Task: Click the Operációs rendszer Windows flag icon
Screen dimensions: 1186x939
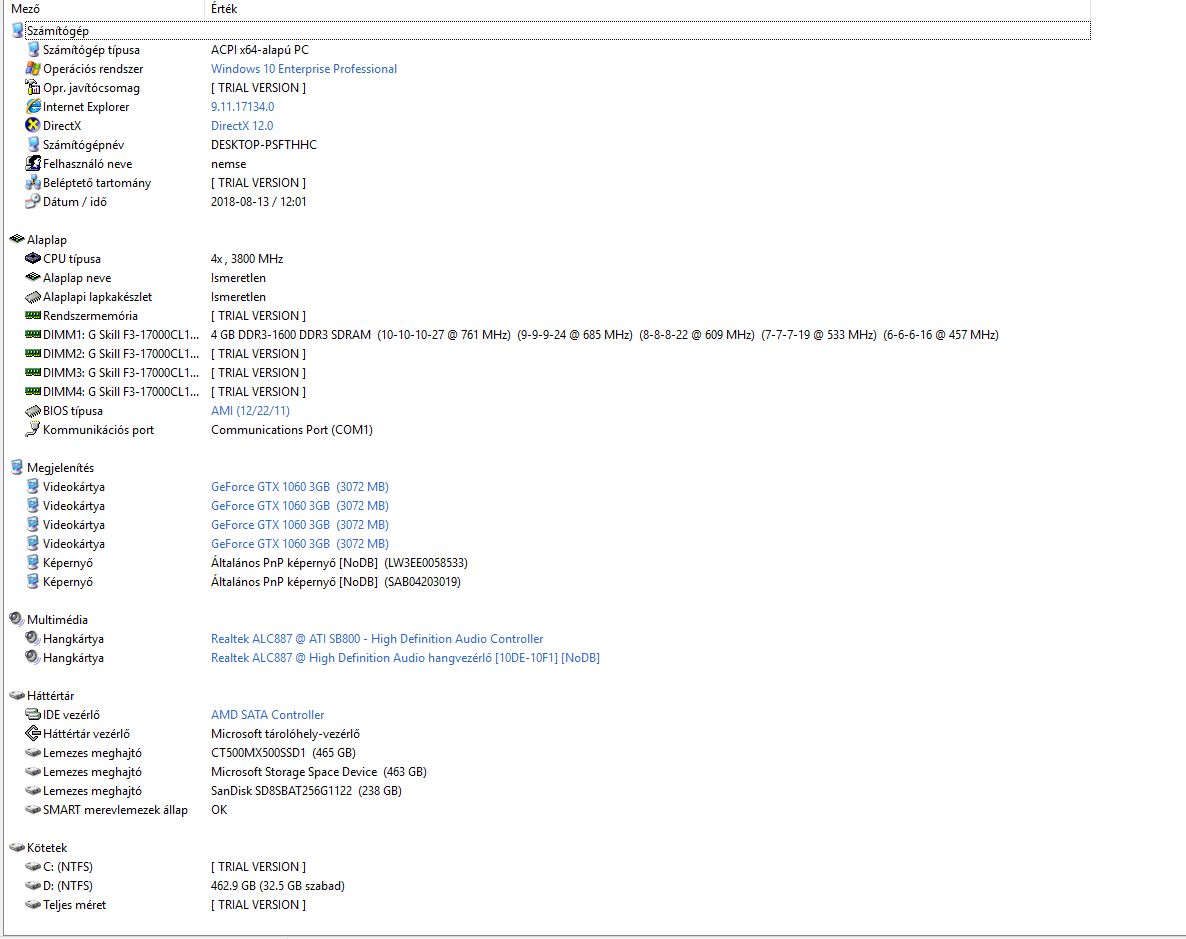Action: [x=33, y=68]
